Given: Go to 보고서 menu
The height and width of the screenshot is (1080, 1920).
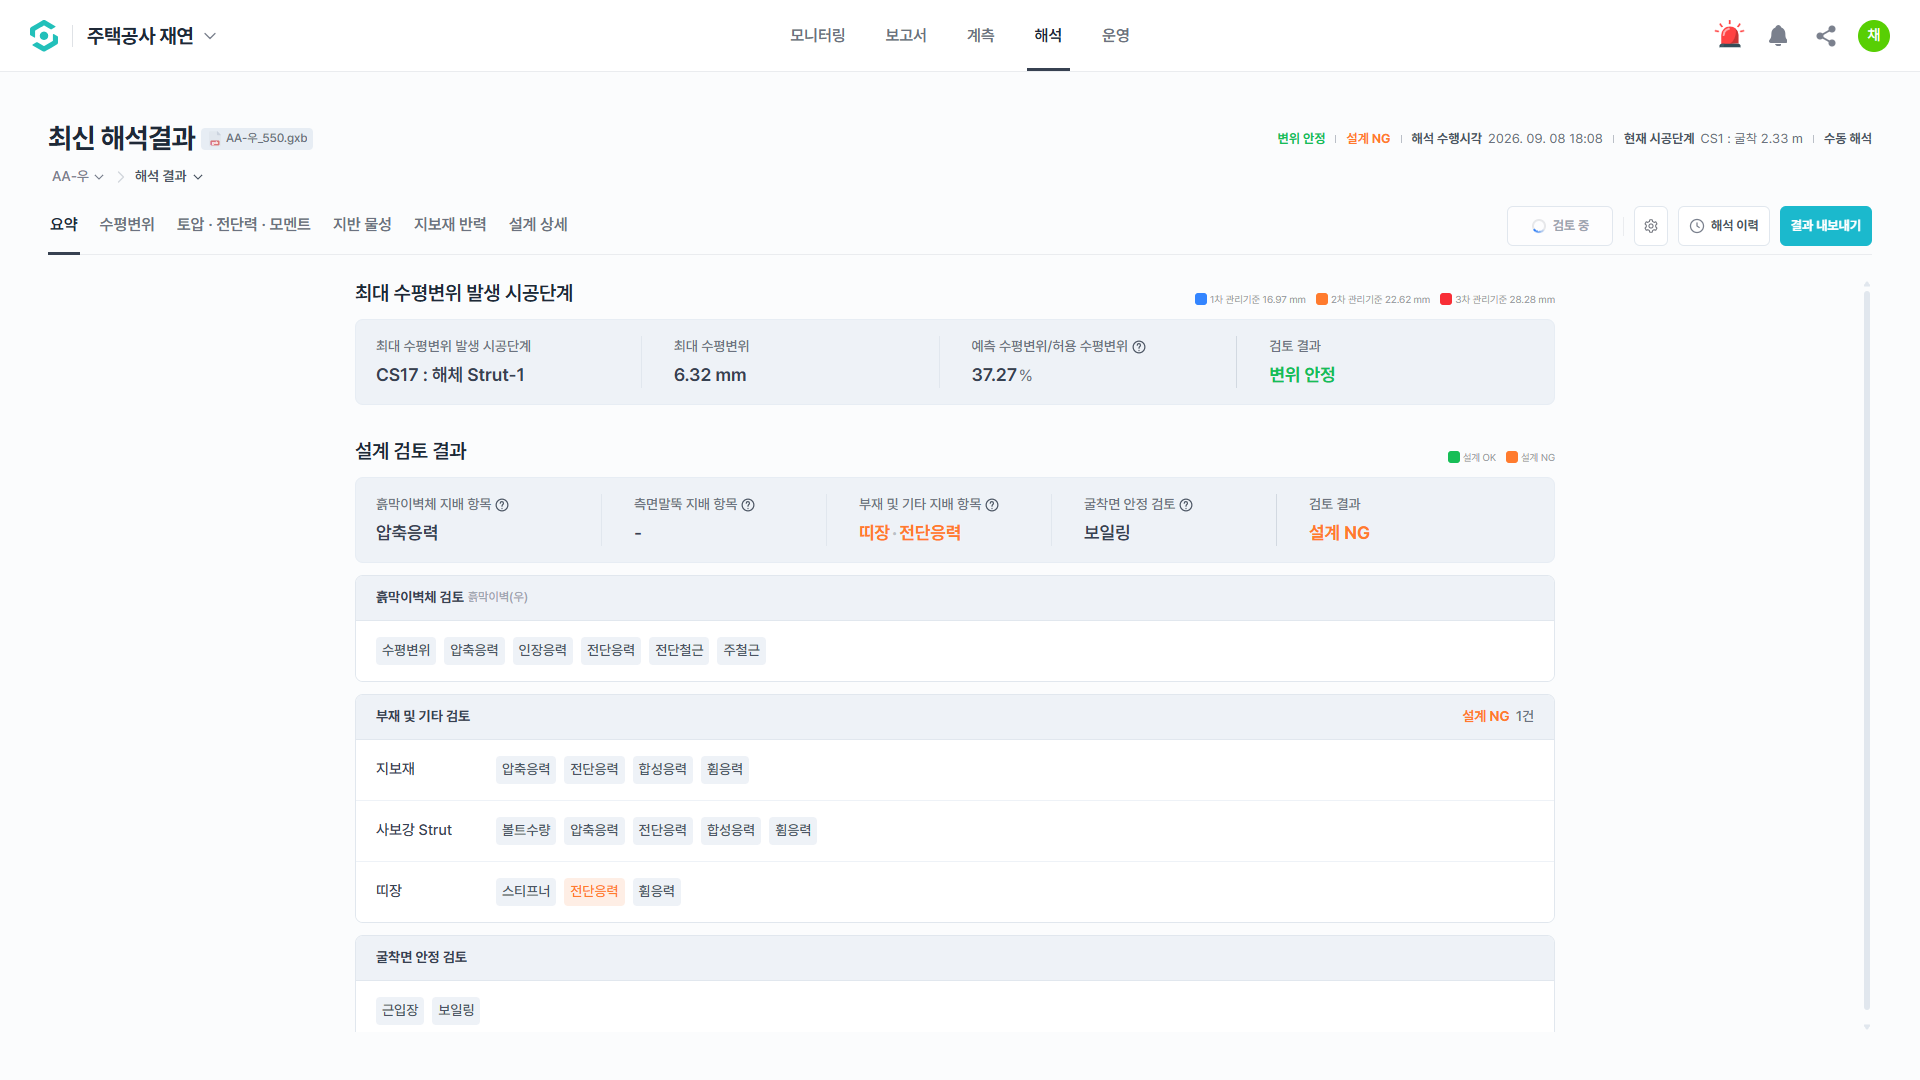Looking at the screenshot, I should [906, 36].
